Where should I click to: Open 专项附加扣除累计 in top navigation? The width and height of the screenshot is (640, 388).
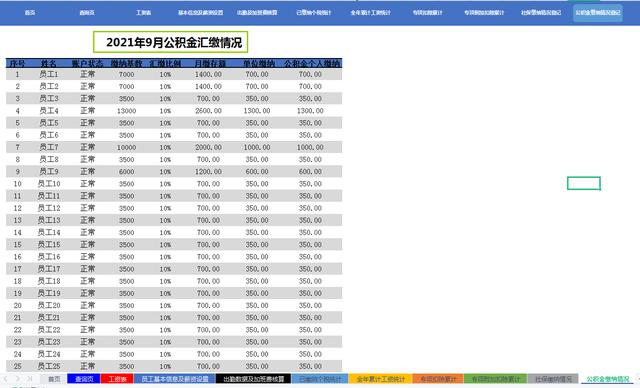pos(484,13)
